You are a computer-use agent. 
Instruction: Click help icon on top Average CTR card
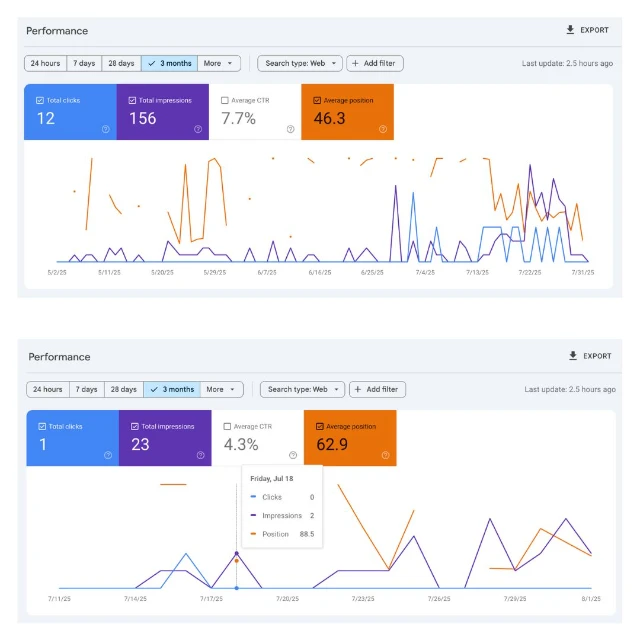(290, 129)
